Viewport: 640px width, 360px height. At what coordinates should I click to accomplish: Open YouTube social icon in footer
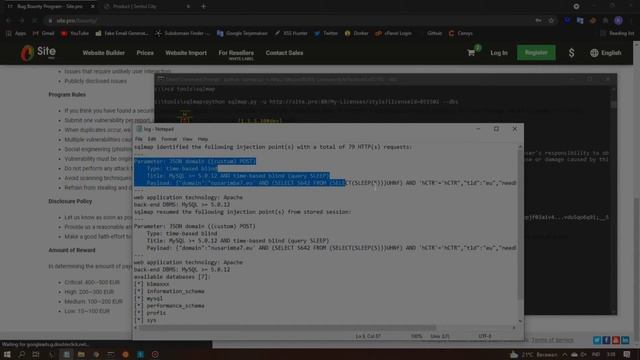[x=616, y=340]
